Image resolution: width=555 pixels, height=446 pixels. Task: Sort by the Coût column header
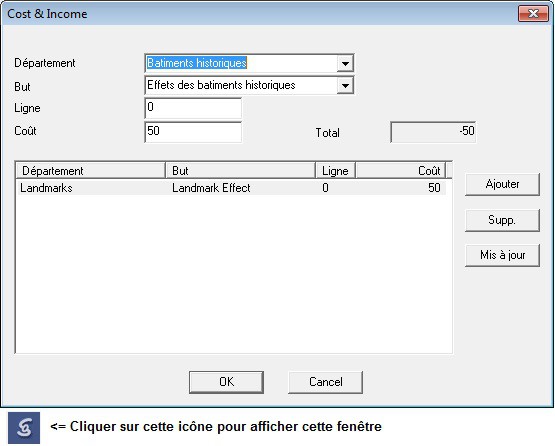tap(400, 171)
